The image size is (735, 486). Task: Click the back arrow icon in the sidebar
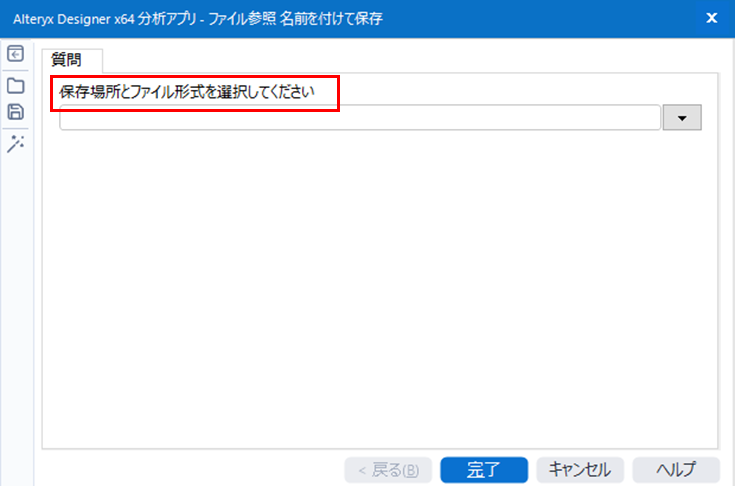(15, 54)
